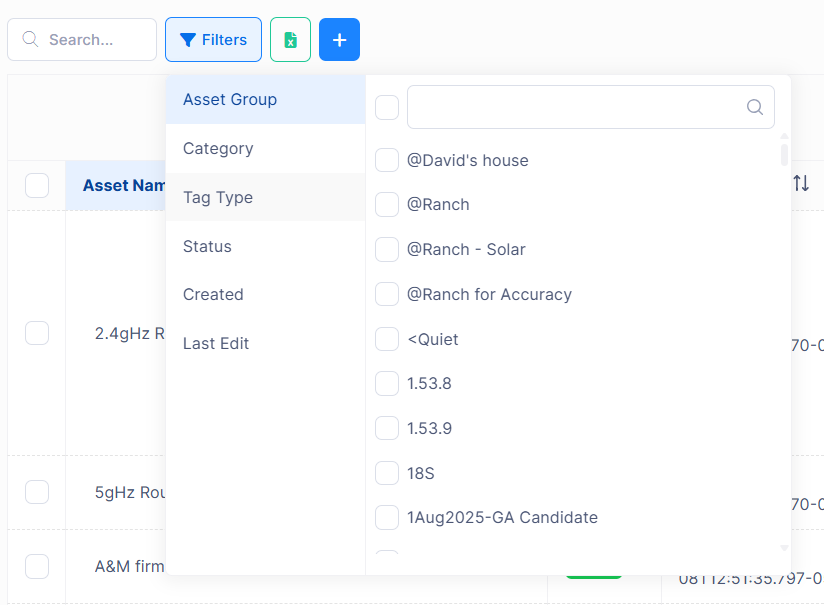Screen dimensions: 824x605
Task: Select the <Quiet asset group checkbox
Action: point(387,339)
